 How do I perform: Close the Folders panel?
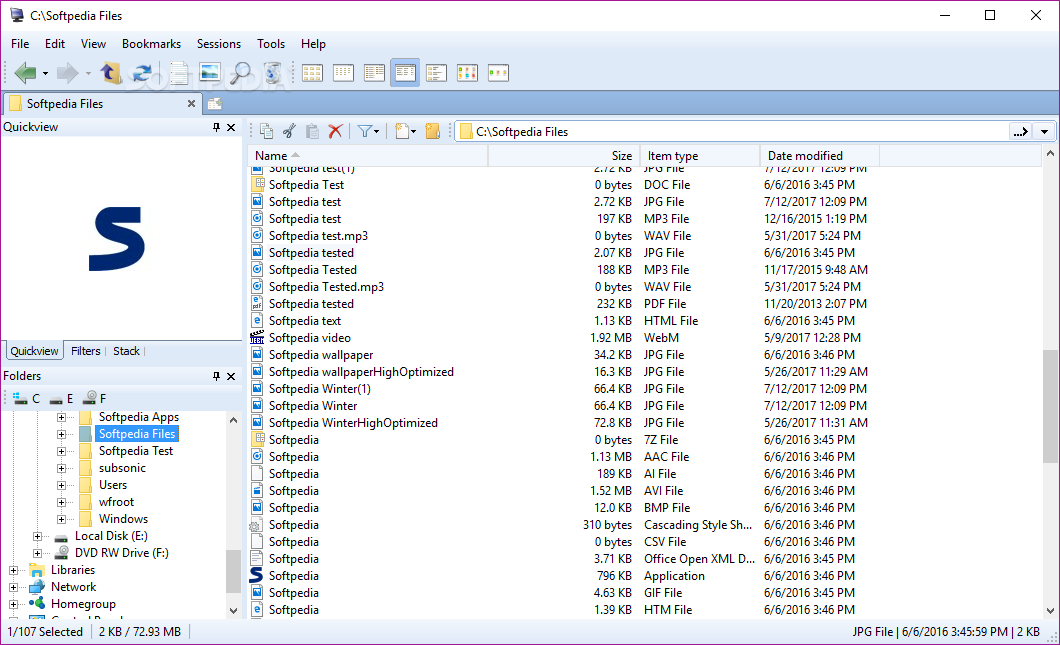tap(231, 376)
